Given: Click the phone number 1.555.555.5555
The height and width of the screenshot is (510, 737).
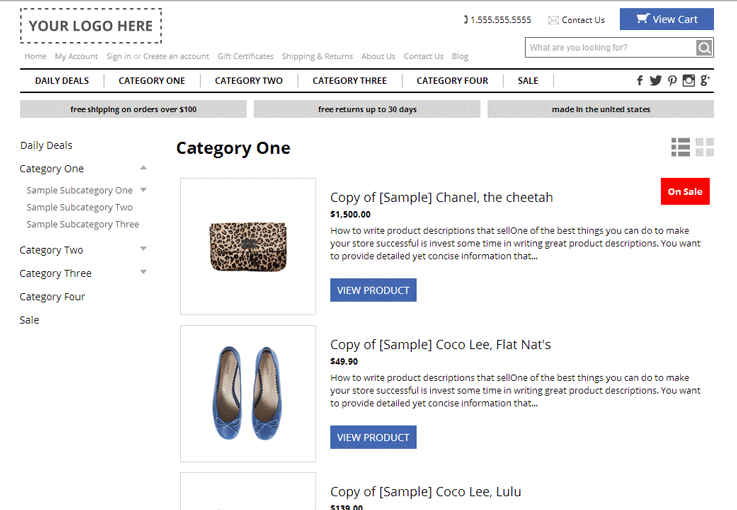Looking at the screenshot, I should pos(501,20).
